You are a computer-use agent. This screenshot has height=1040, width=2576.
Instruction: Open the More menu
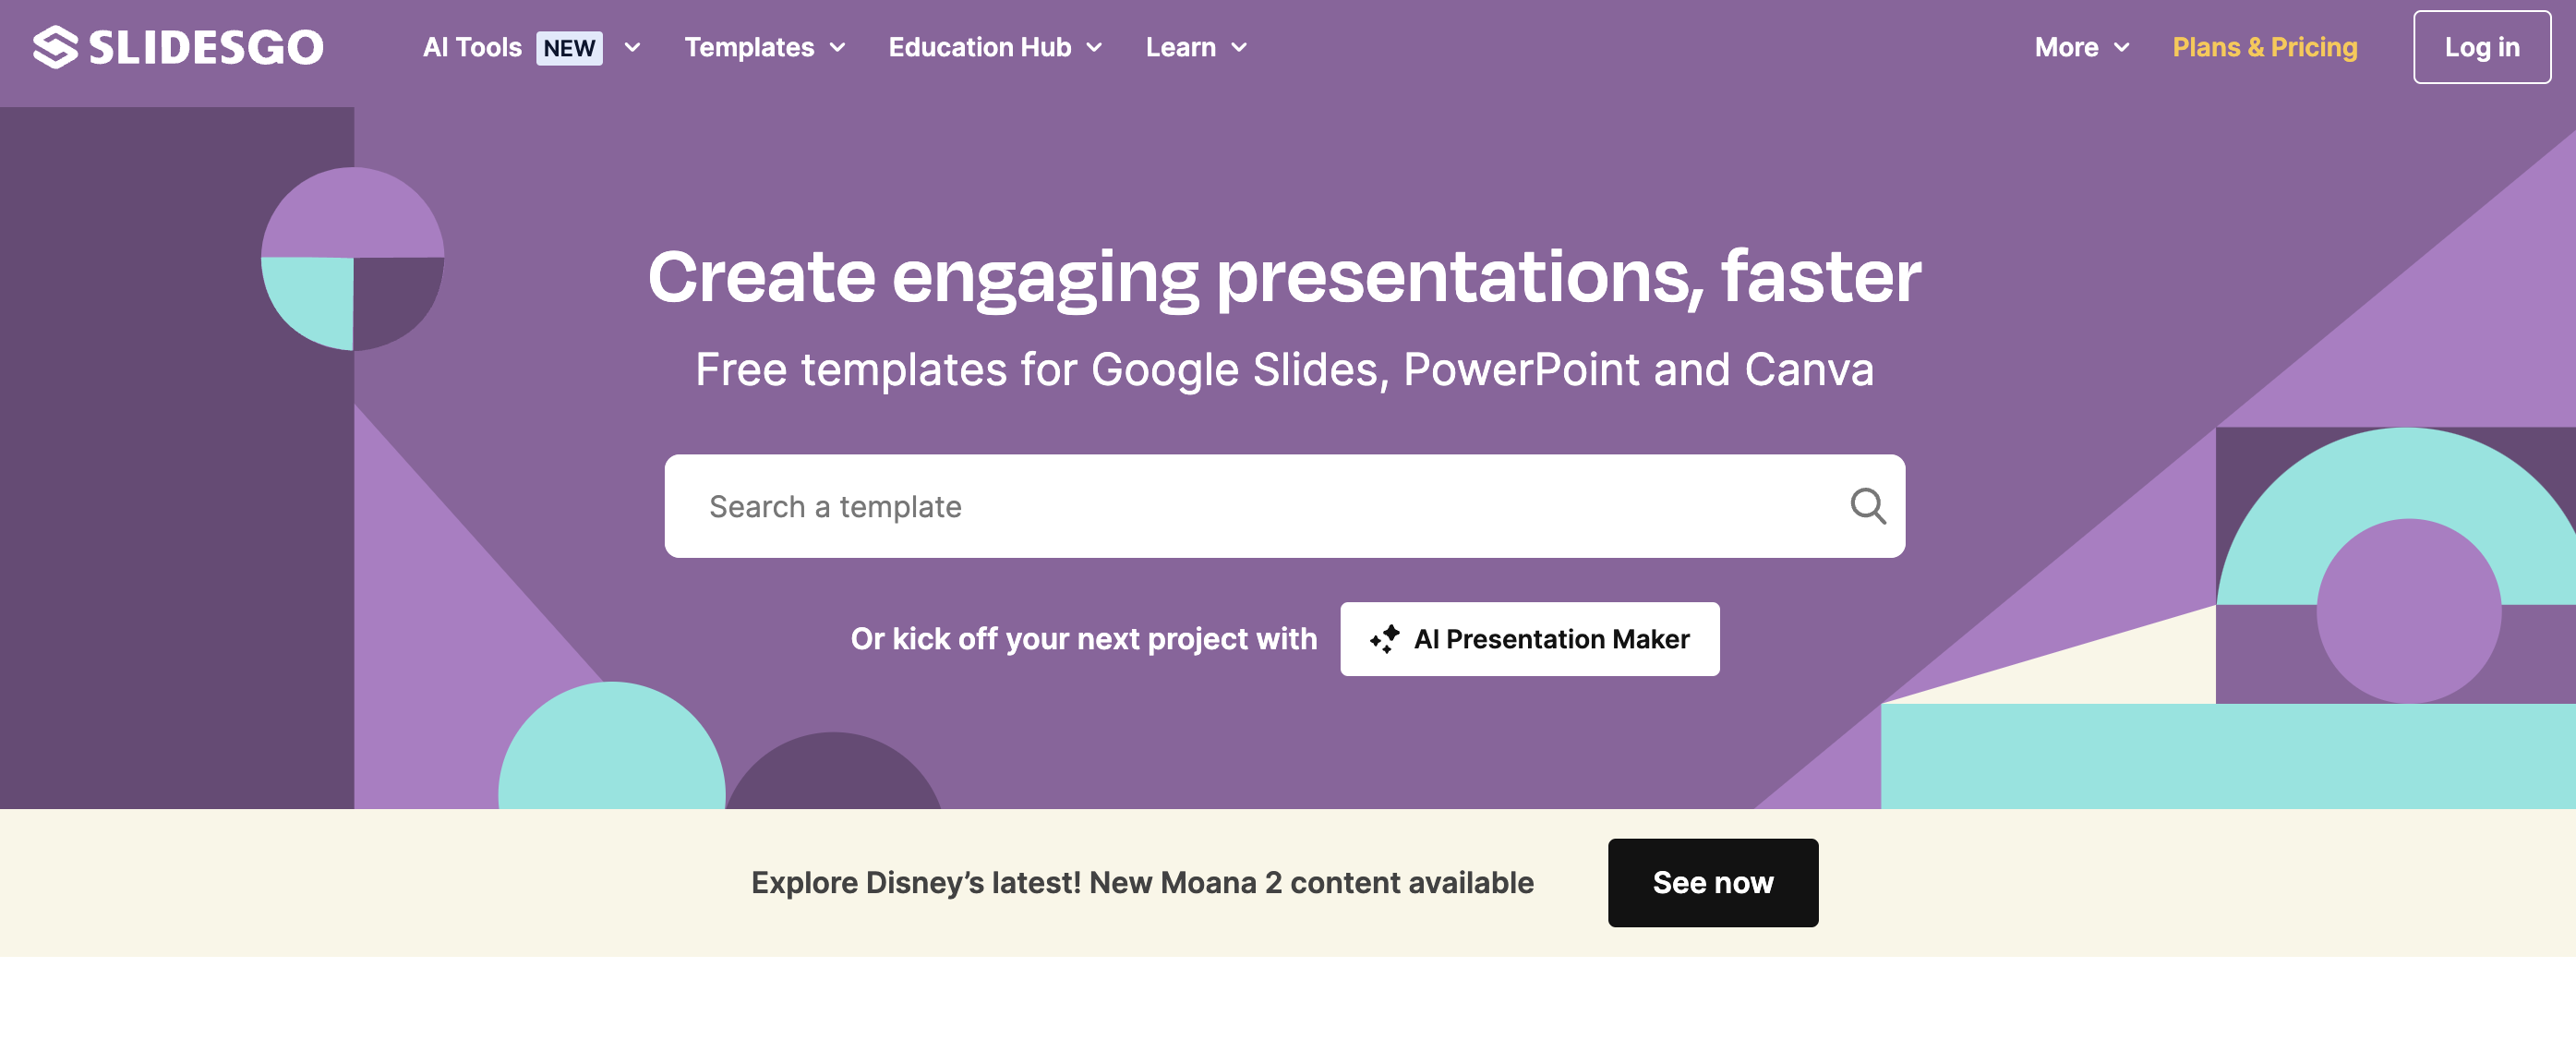click(2066, 47)
